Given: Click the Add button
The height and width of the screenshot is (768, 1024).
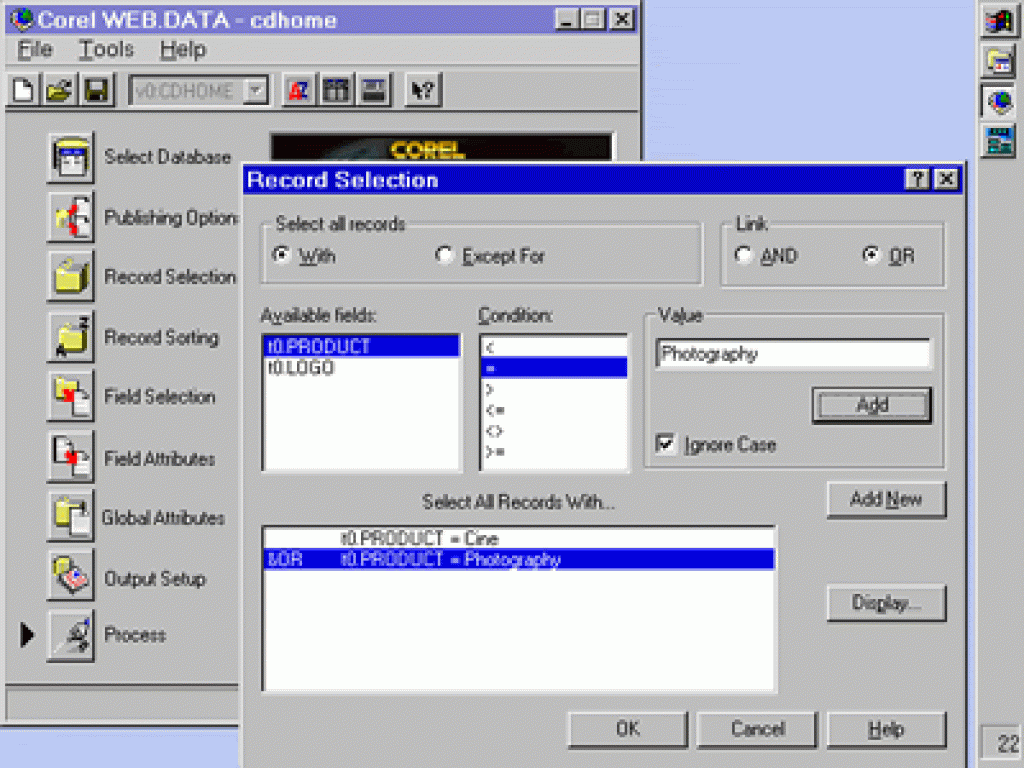Looking at the screenshot, I should (x=872, y=405).
